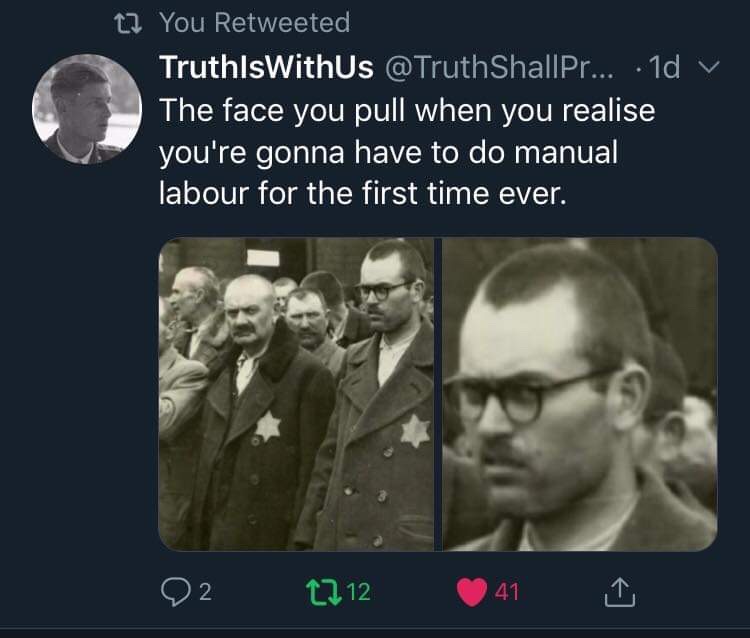Open the TruthIsWithUs profile avatar
Screen dimensions: 750x638
point(87,110)
